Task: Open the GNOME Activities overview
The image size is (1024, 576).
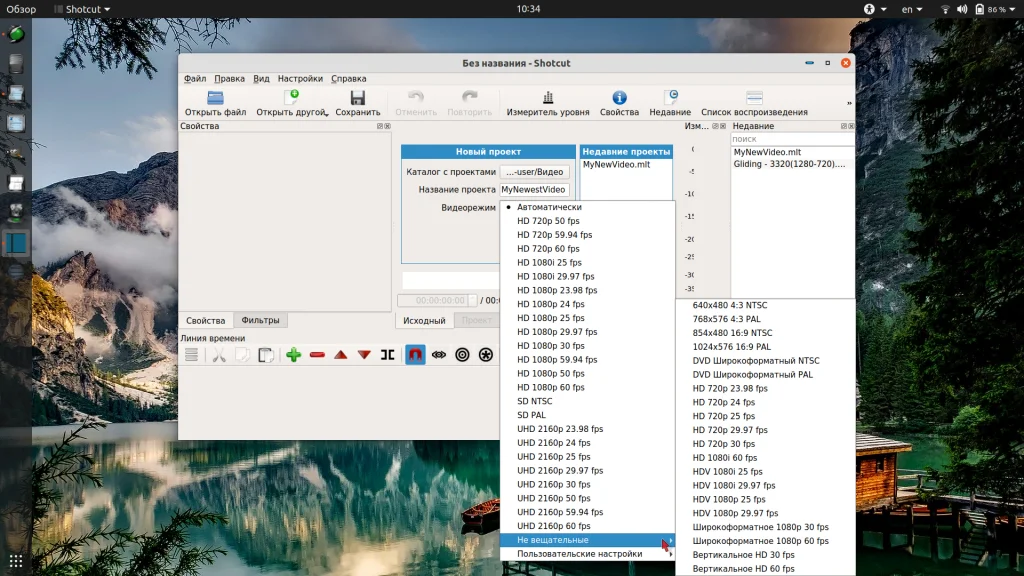Action: click(x=21, y=9)
